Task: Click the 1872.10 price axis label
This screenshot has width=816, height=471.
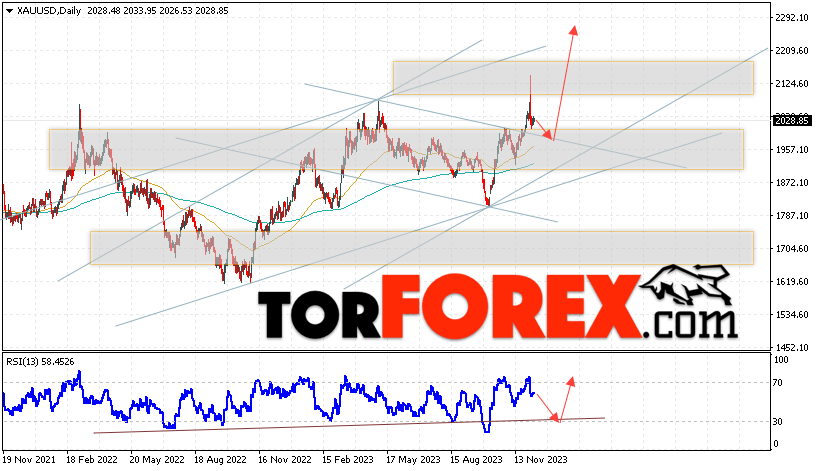Action: click(792, 183)
